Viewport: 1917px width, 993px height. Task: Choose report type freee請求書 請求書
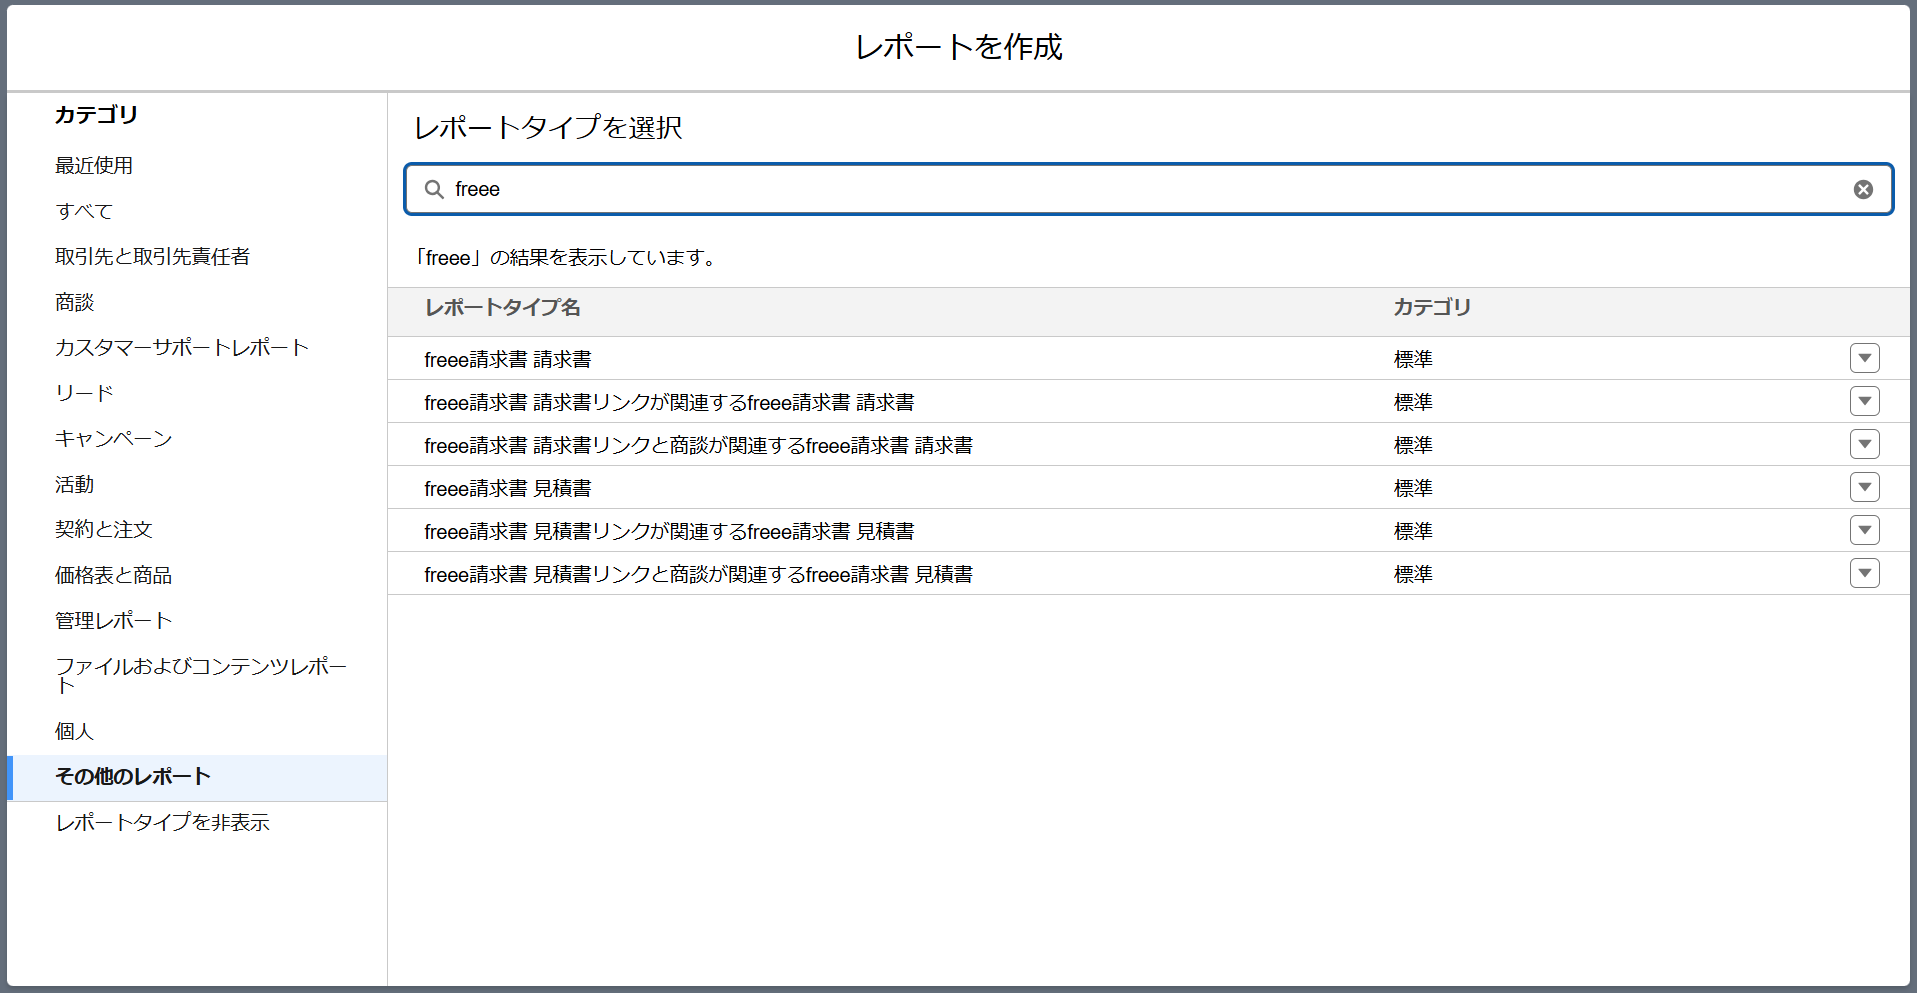[508, 359]
